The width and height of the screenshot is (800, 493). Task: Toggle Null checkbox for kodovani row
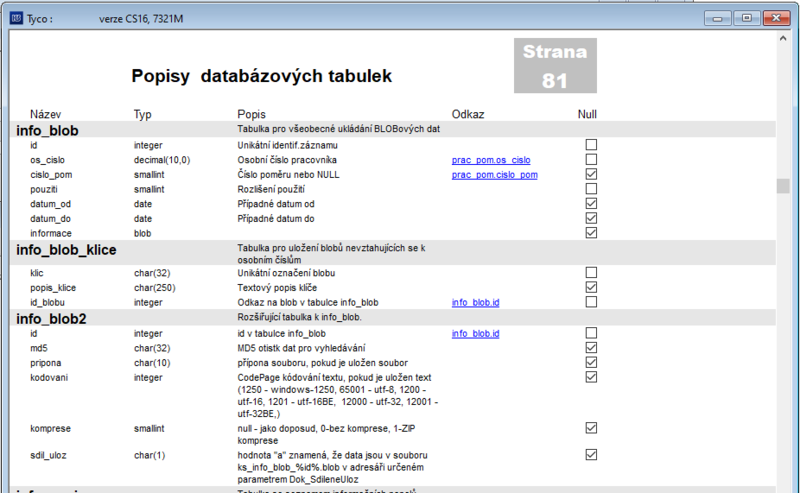[591, 377]
